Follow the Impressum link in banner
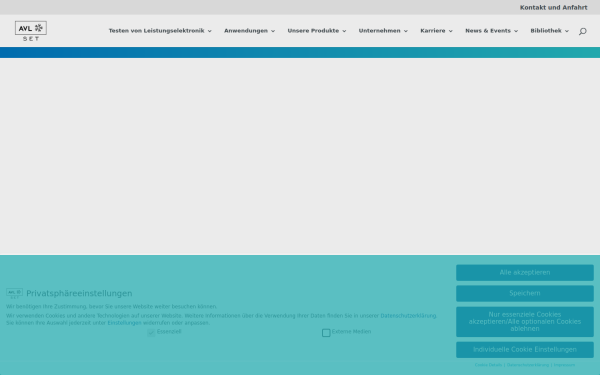The image size is (600, 375). (x=564, y=365)
